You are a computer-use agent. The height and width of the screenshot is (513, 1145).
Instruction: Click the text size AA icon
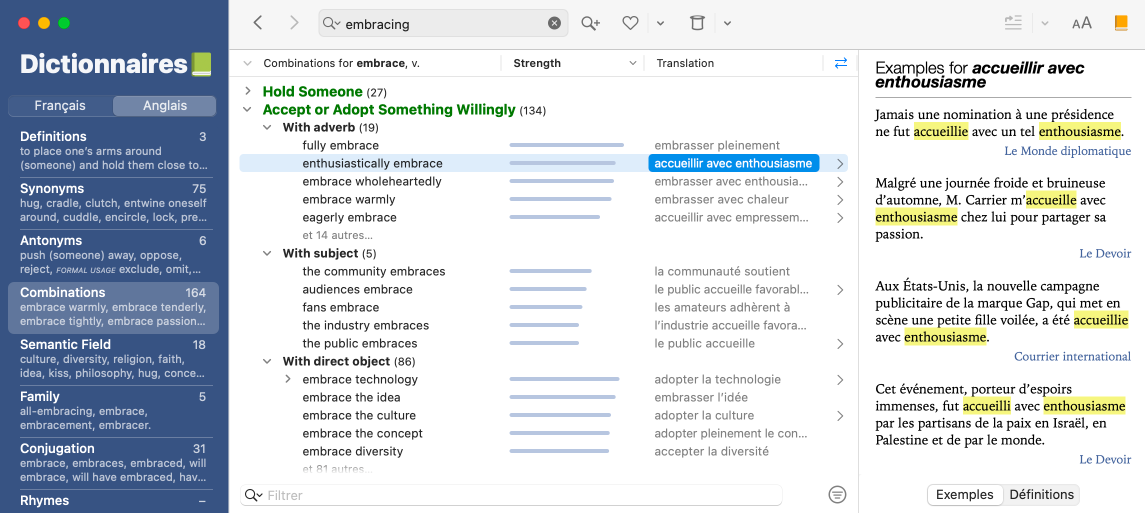[1081, 23]
